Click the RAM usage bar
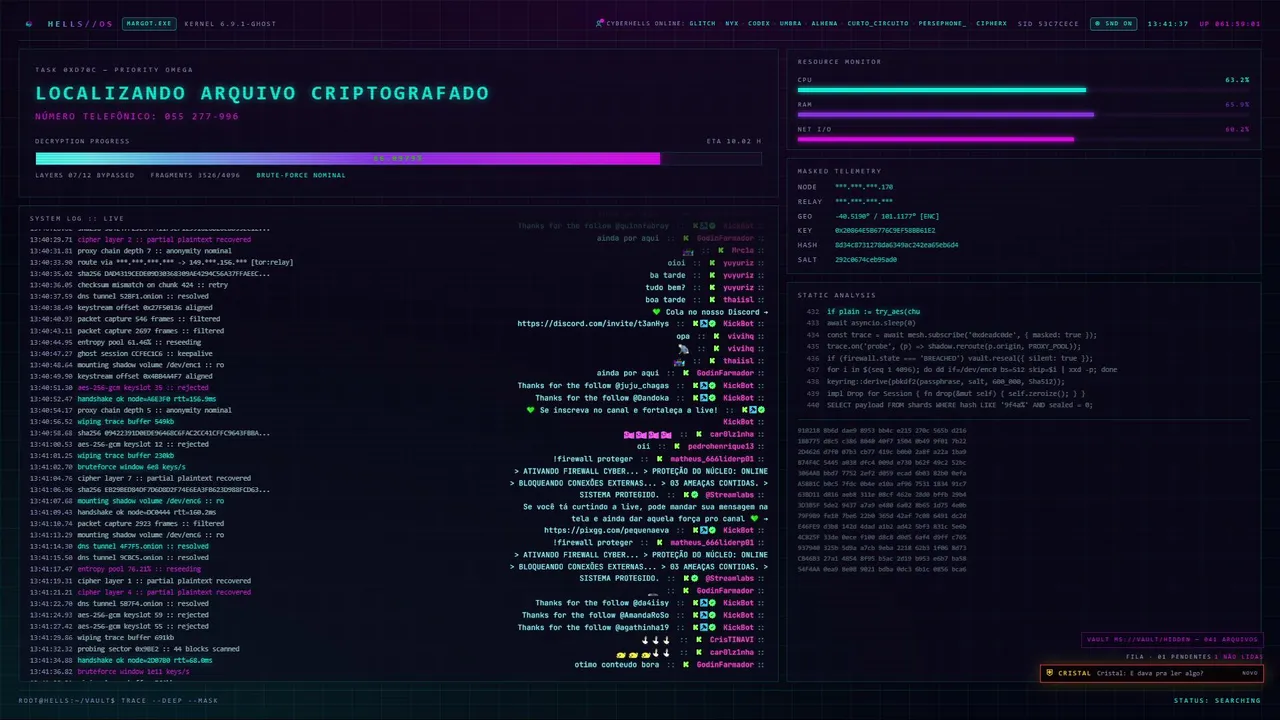Screen dimensions: 1280x720 [1023, 114]
